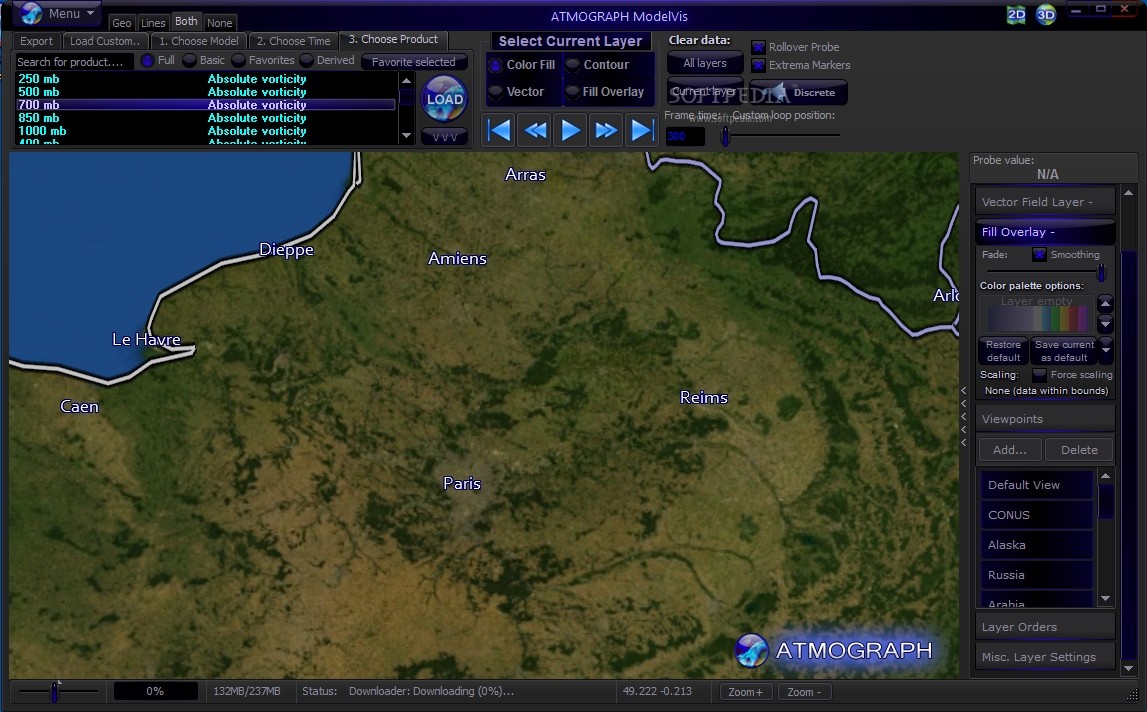The image size is (1147, 712).
Task: Add a new viewpoint
Action: tap(1009, 450)
